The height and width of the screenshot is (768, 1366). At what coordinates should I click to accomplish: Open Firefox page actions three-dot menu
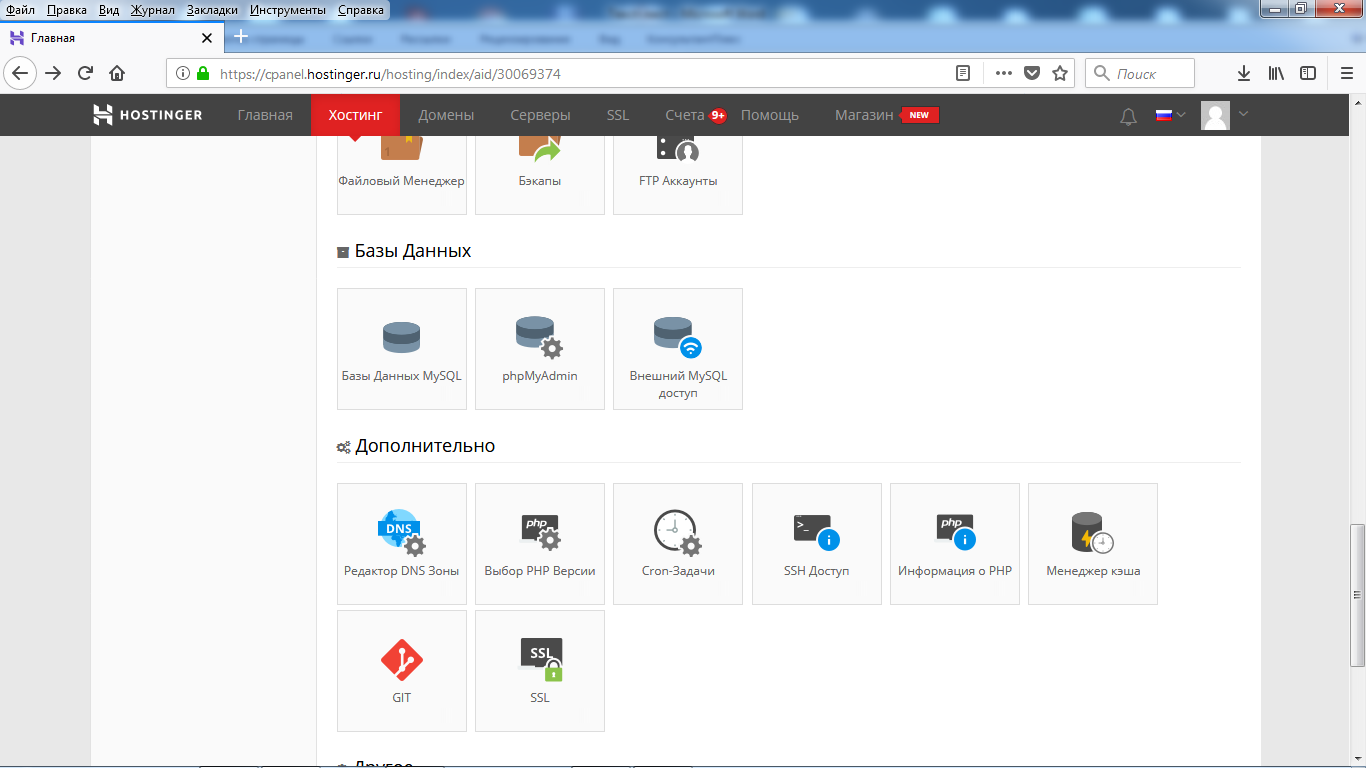click(x=1003, y=73)
